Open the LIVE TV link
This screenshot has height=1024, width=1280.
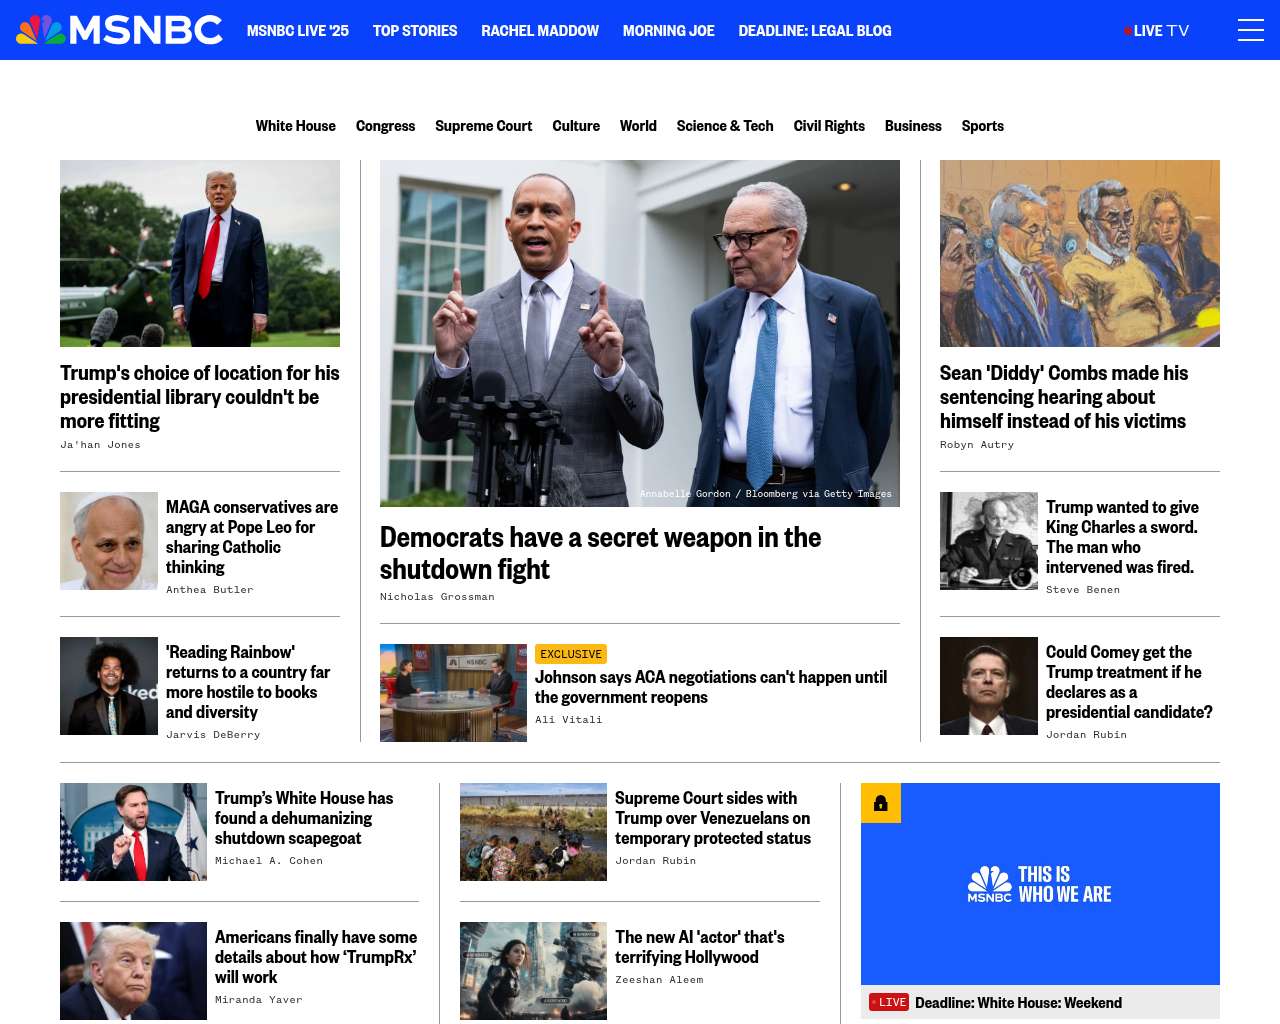point(1157,31)
